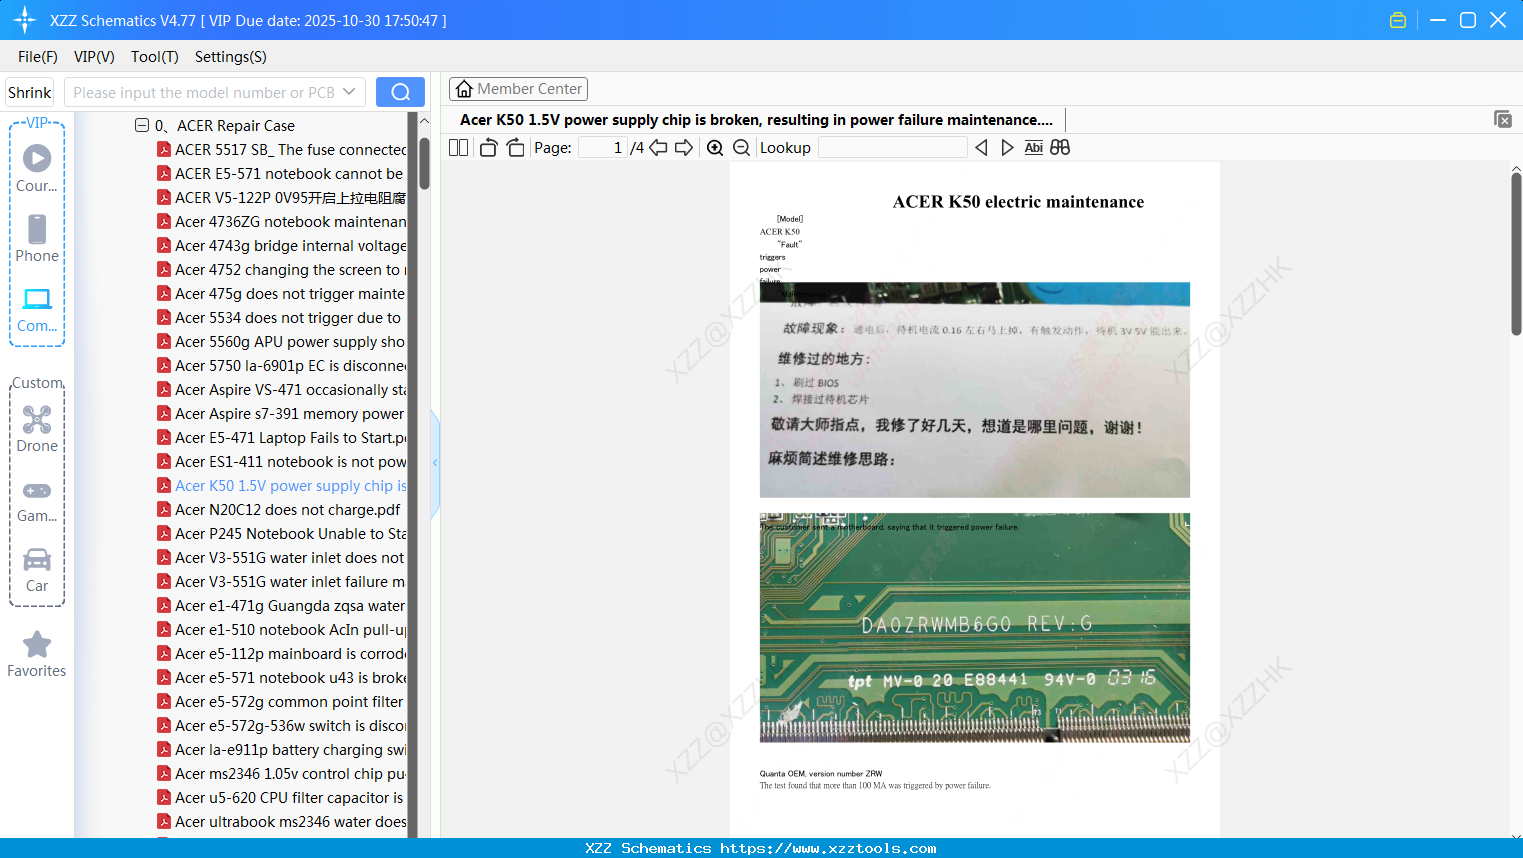Open the Member Center home button
Viewport: 1523px width, 858px height.
pos(518,89)
